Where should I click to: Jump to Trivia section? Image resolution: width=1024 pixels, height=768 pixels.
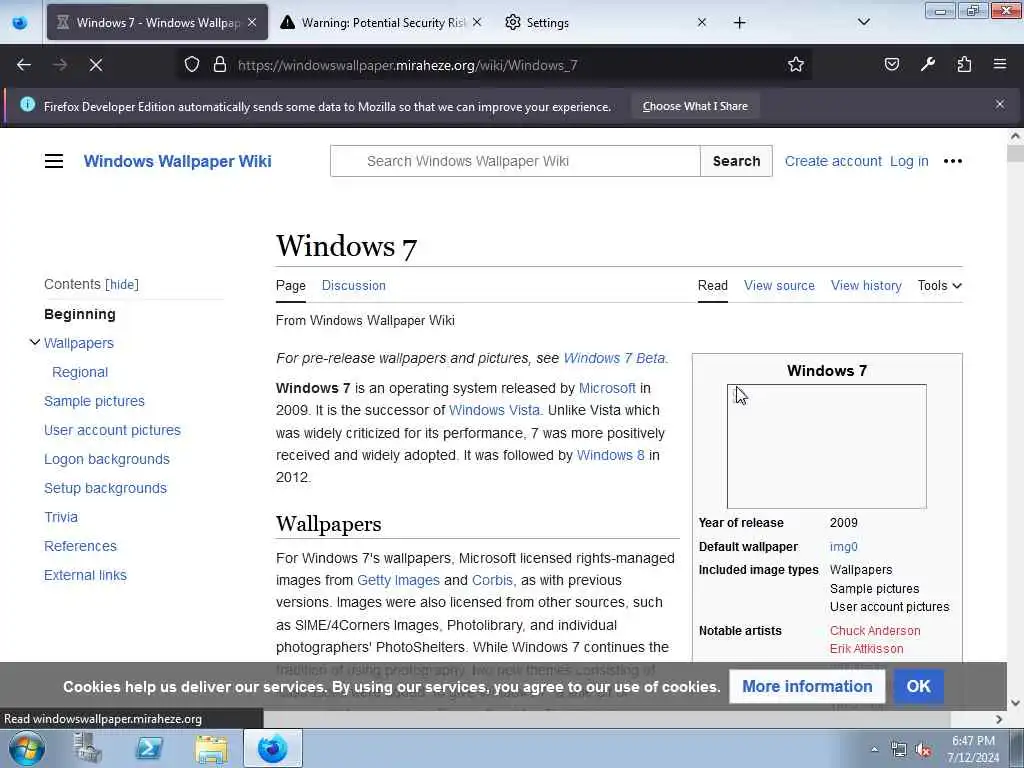(61, 517)
